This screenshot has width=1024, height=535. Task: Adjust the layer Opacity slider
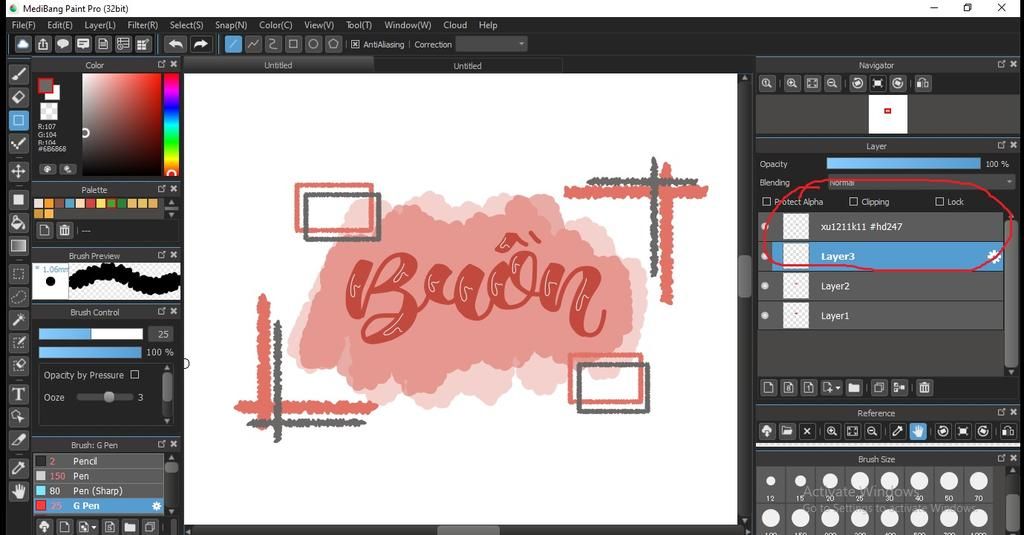[903, 164]
